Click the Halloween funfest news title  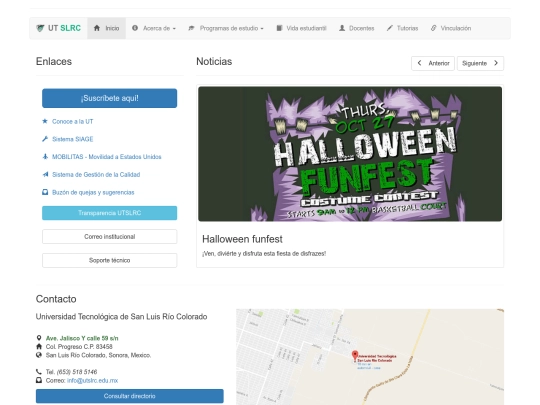pos(242,239)
